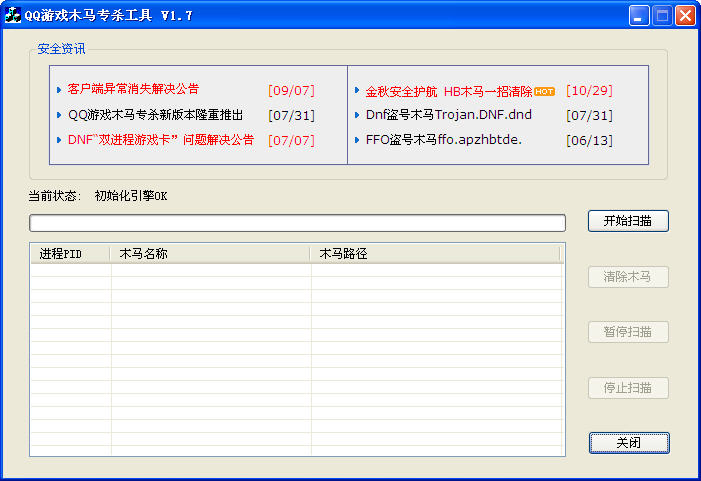Open the DNF"双进程游戏卡"问题解决公告 link

click(x=160, y=140)
